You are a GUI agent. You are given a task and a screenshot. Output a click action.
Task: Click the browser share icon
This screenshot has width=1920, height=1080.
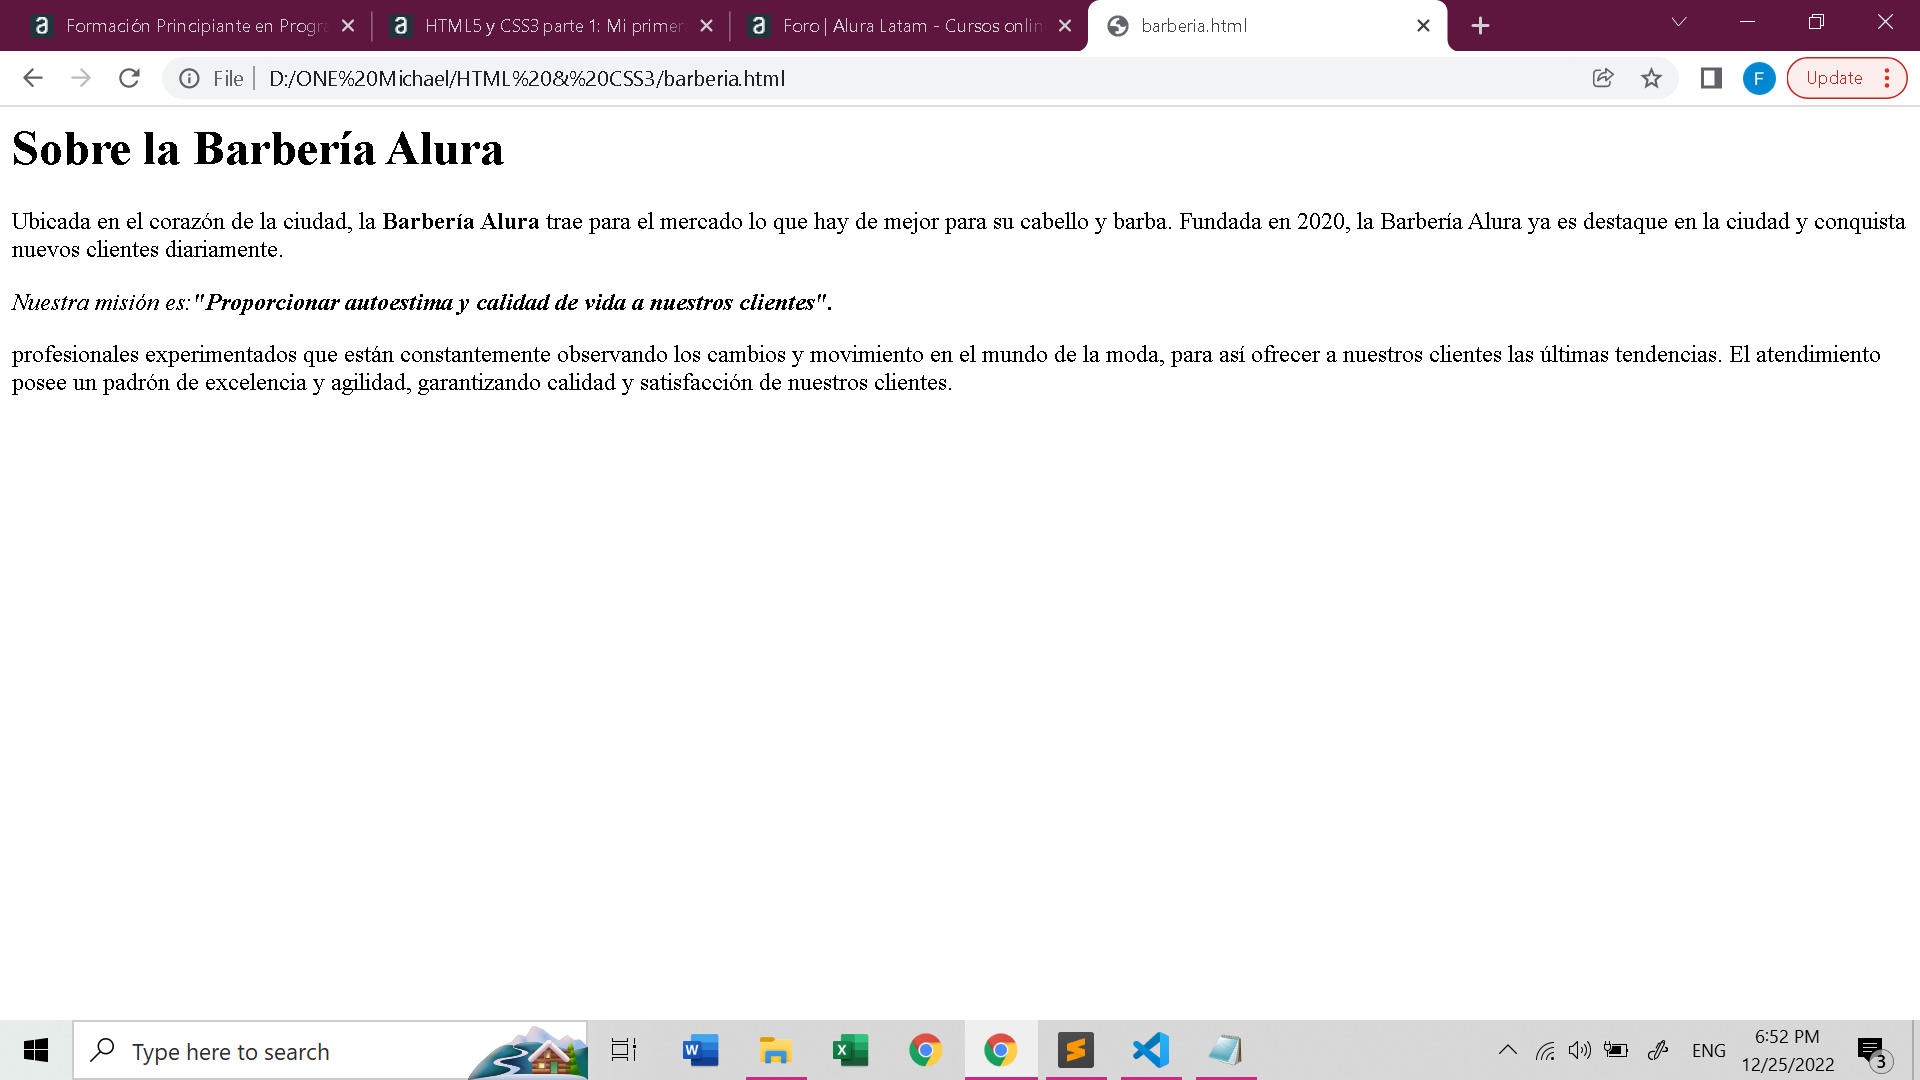pos(1601,79)
